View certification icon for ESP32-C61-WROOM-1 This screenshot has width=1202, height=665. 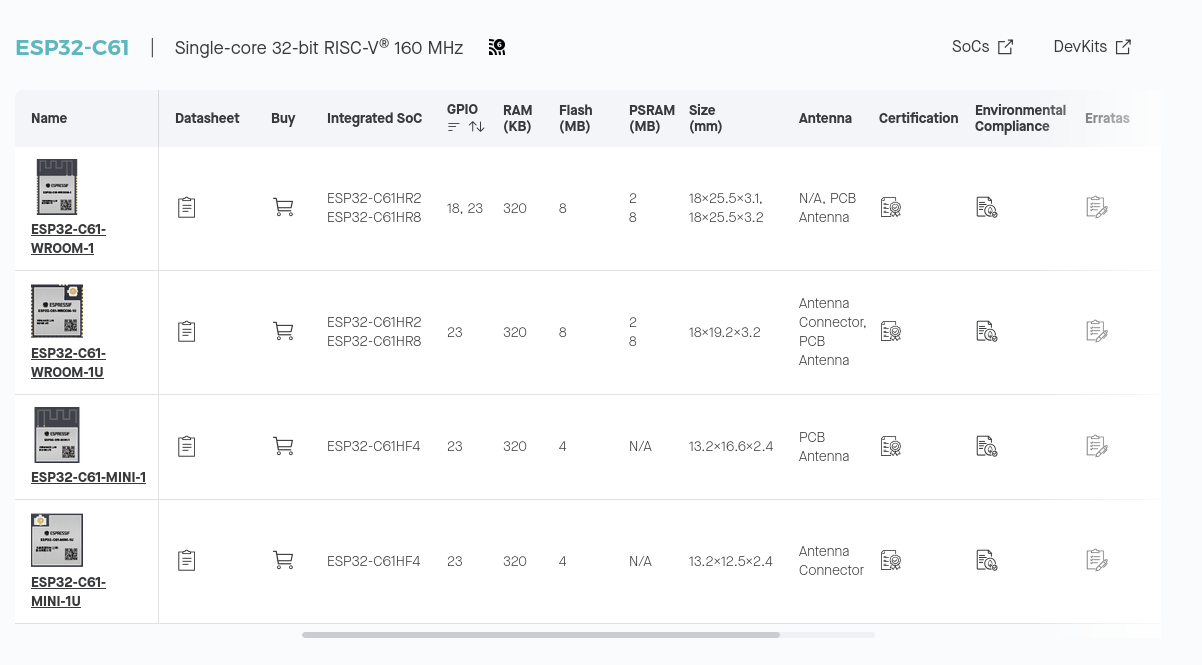[891, 208]
